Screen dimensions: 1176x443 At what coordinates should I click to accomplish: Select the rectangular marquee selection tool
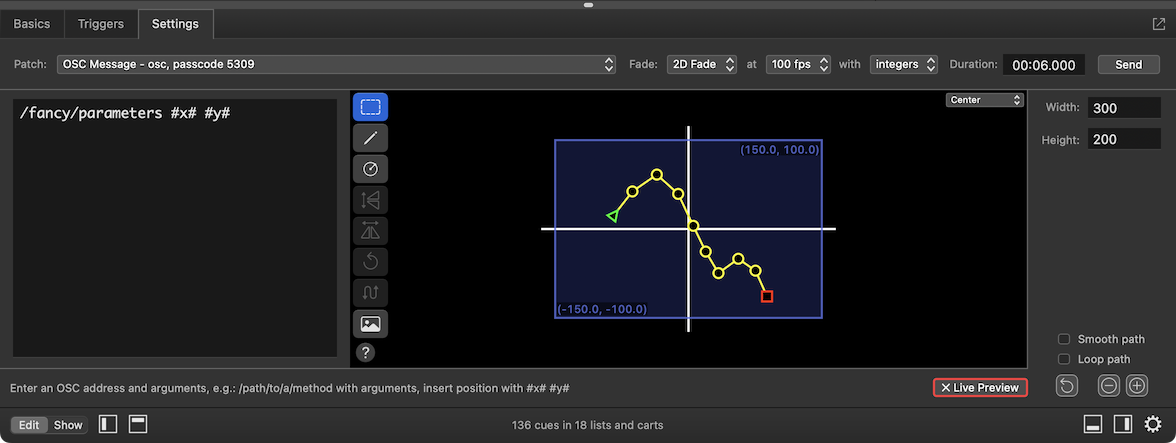[x=370, y=107]
